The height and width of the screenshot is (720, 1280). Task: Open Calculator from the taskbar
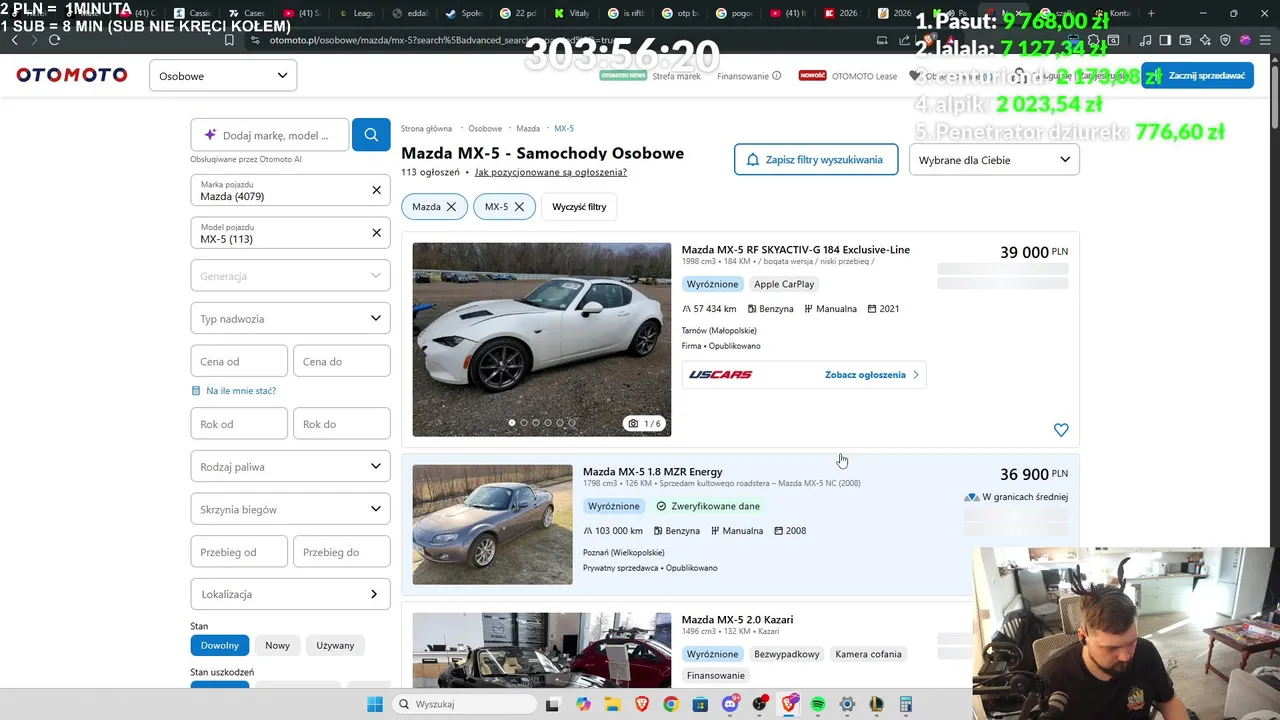906,704
